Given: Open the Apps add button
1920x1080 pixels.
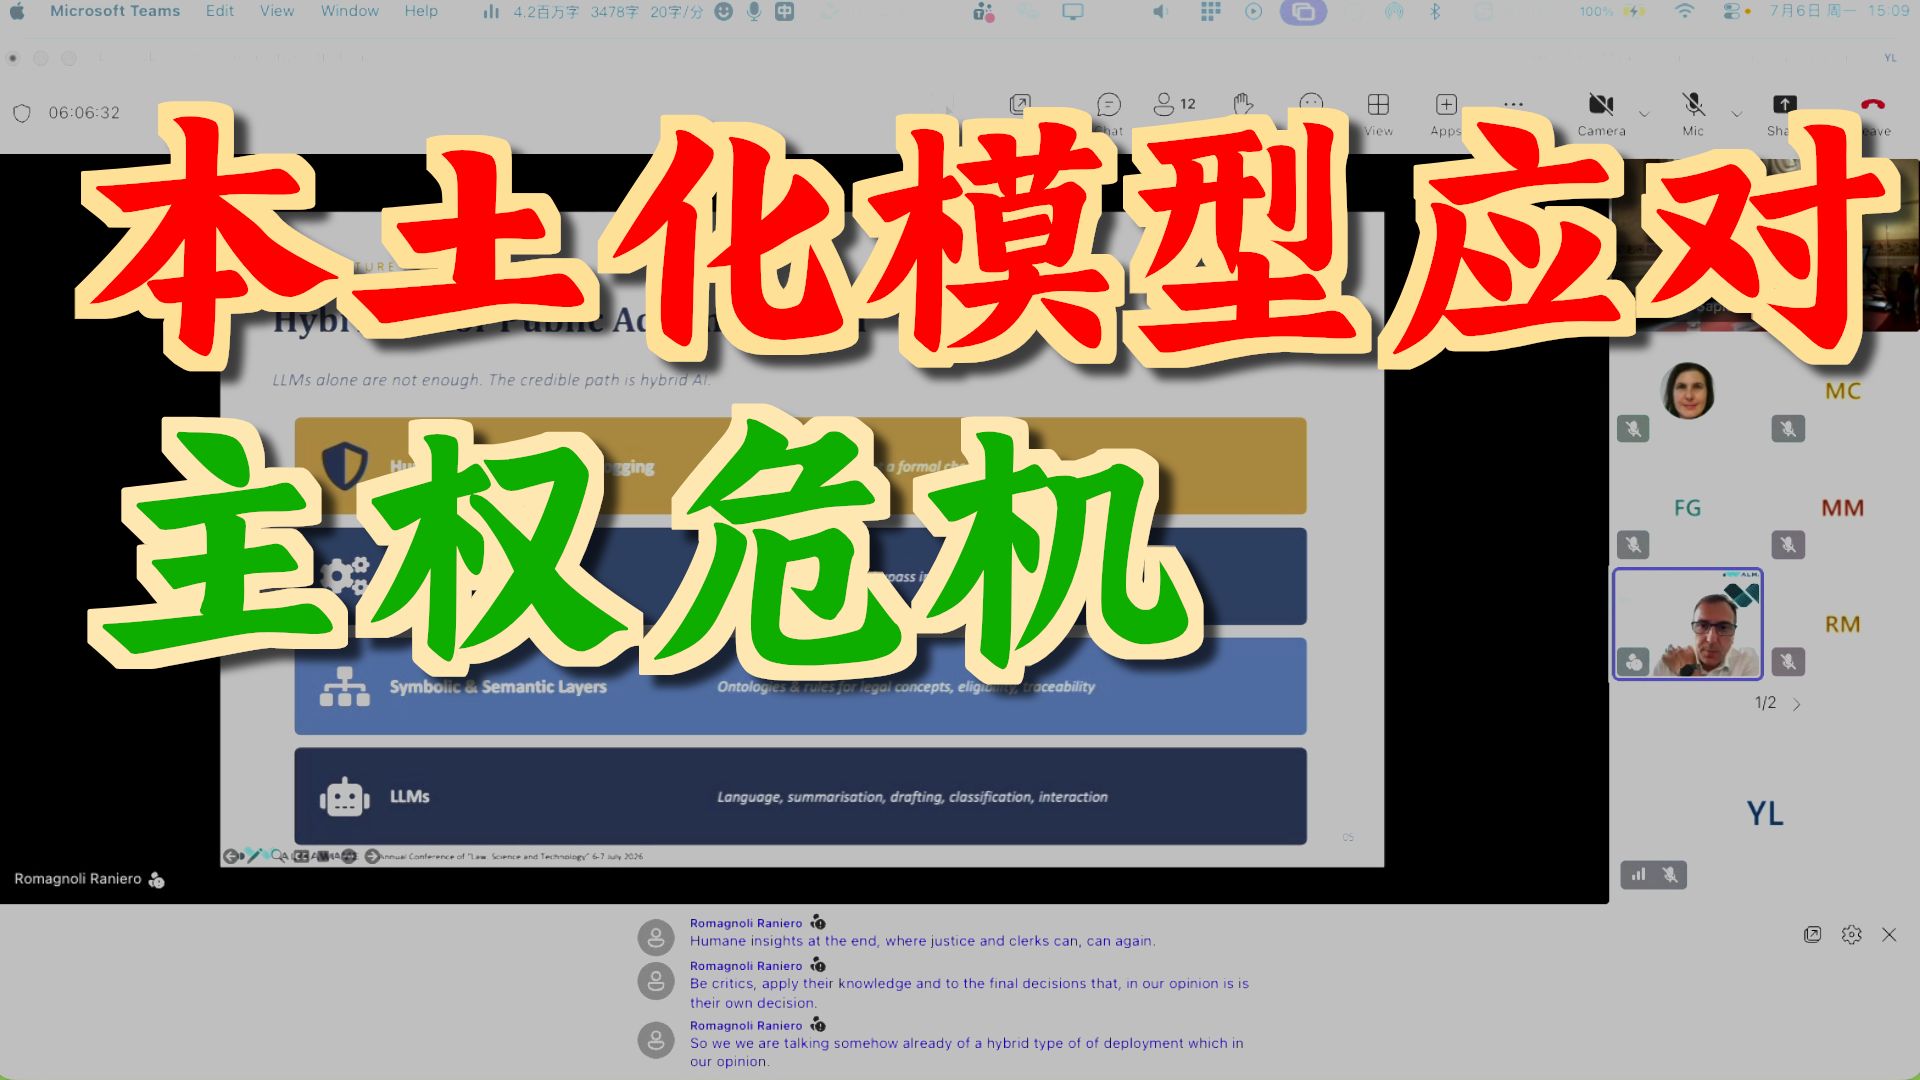Looking at the screenshot, I should point(1446,113).
